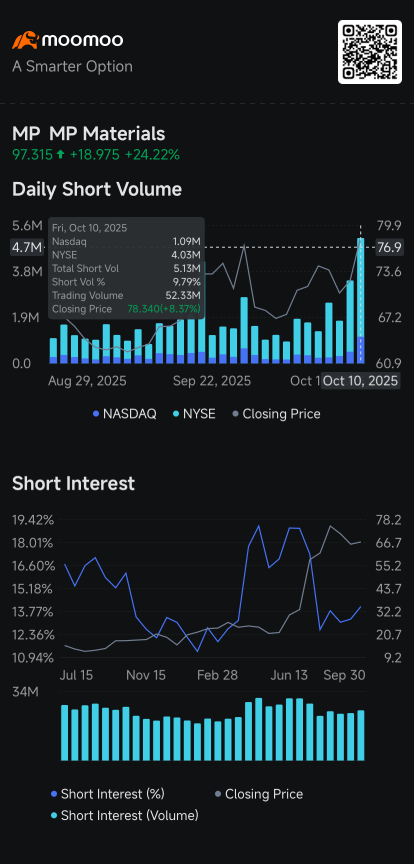Click the Aug 29, 2025 axis date
Screen dimensions: 414x864
point(87,381)
